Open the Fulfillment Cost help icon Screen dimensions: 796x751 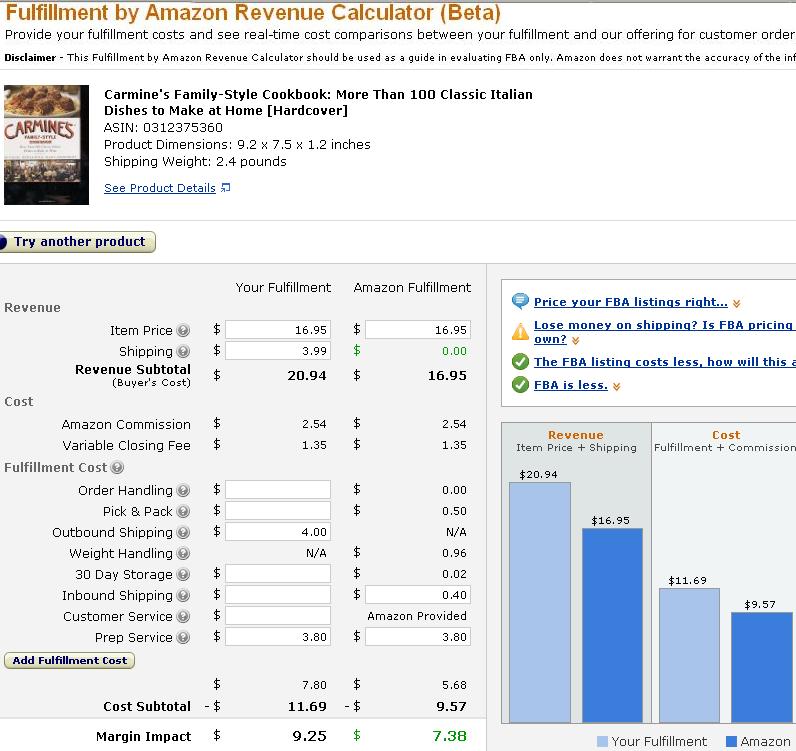click(117, 467)
